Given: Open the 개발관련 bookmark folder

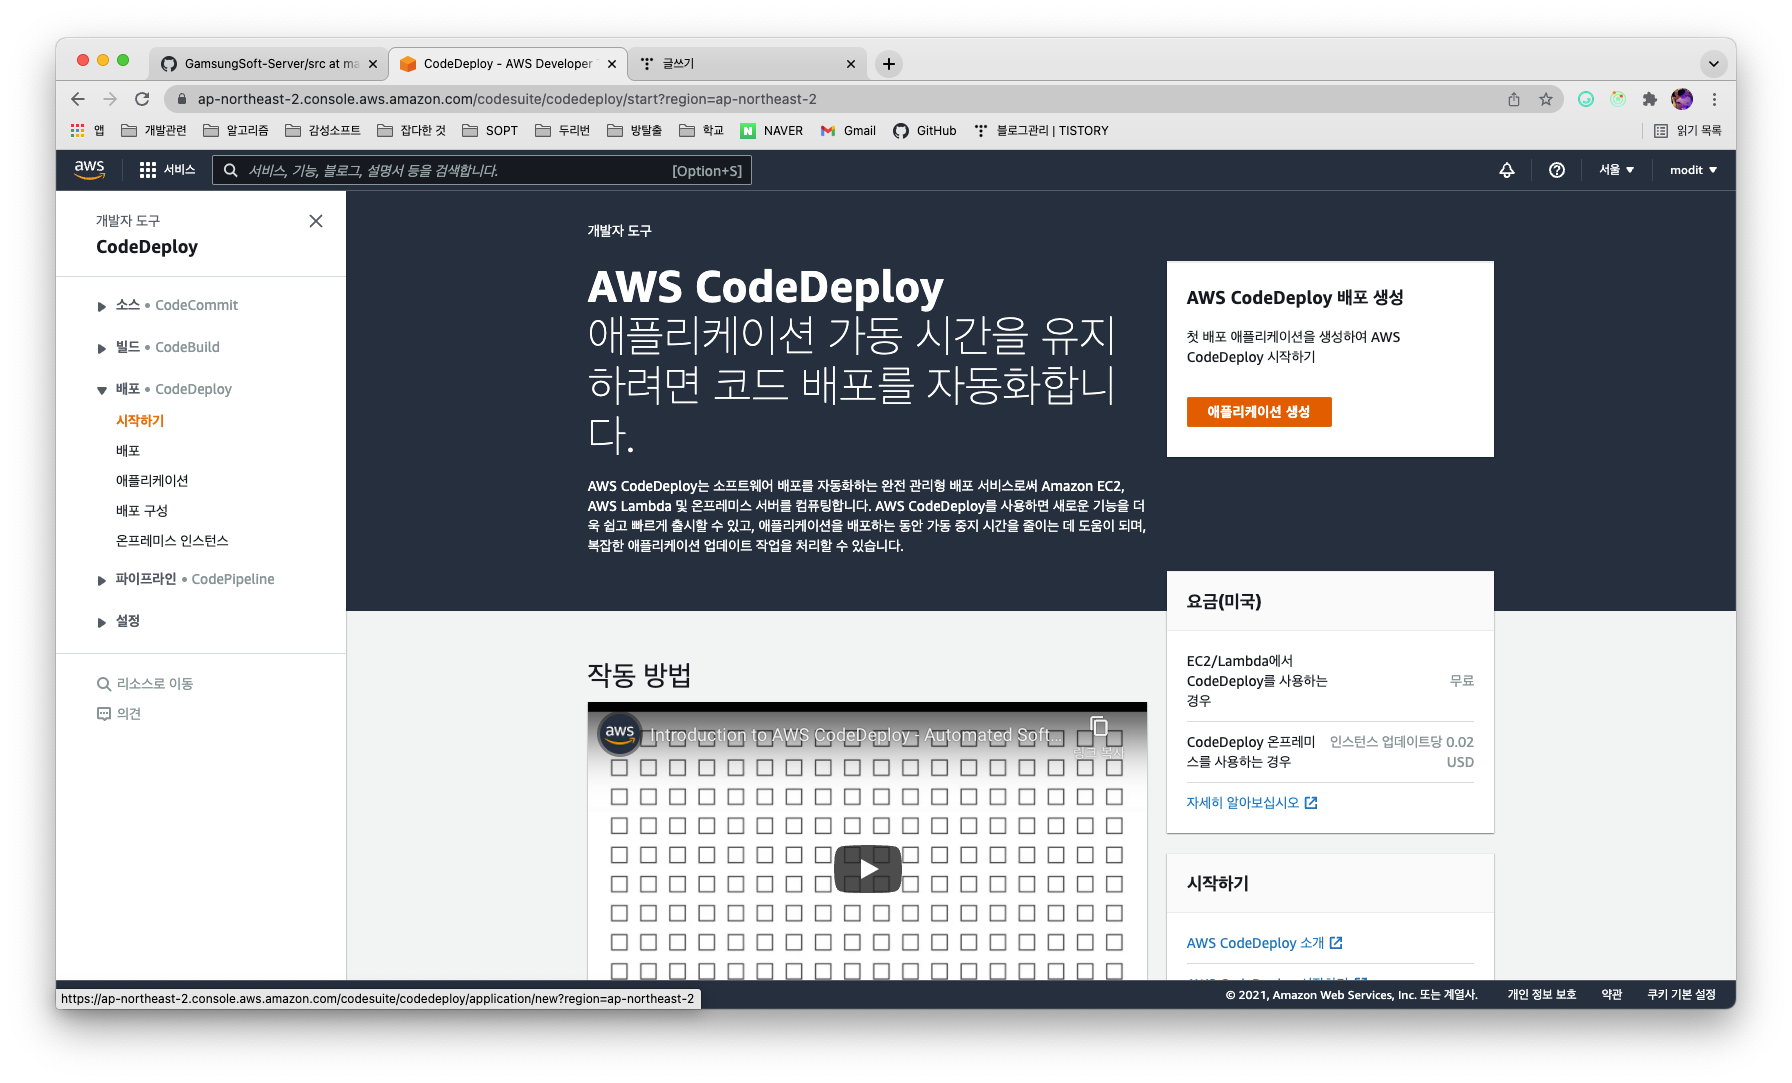Looking at the screenshot, I should [154, 131].
